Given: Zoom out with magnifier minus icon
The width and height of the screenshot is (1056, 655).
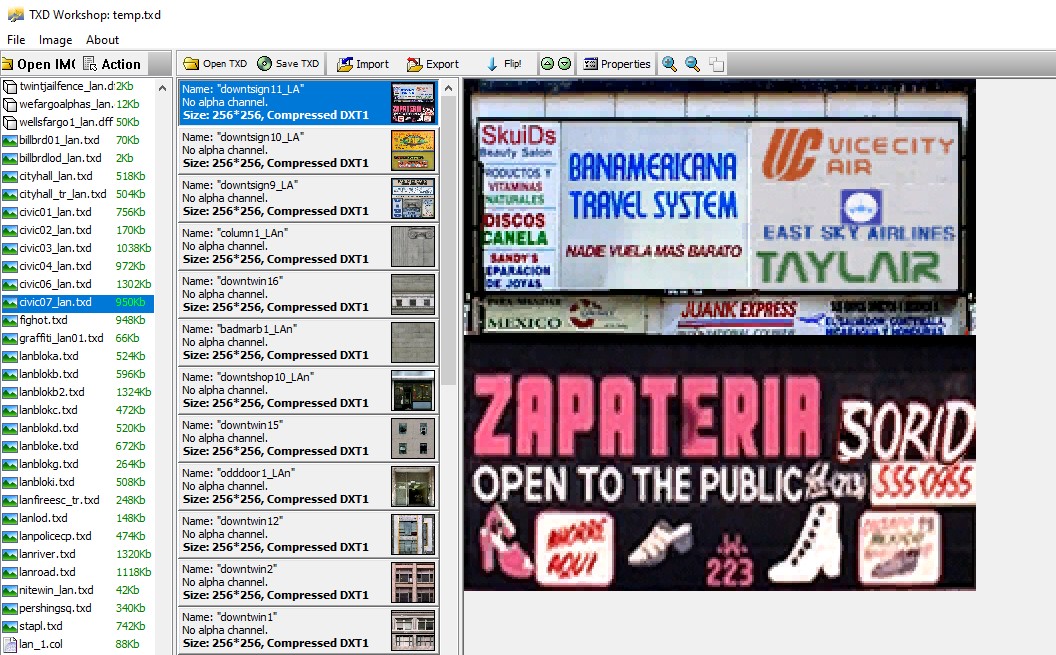Looking at the screenshot, I should [692, 64].
